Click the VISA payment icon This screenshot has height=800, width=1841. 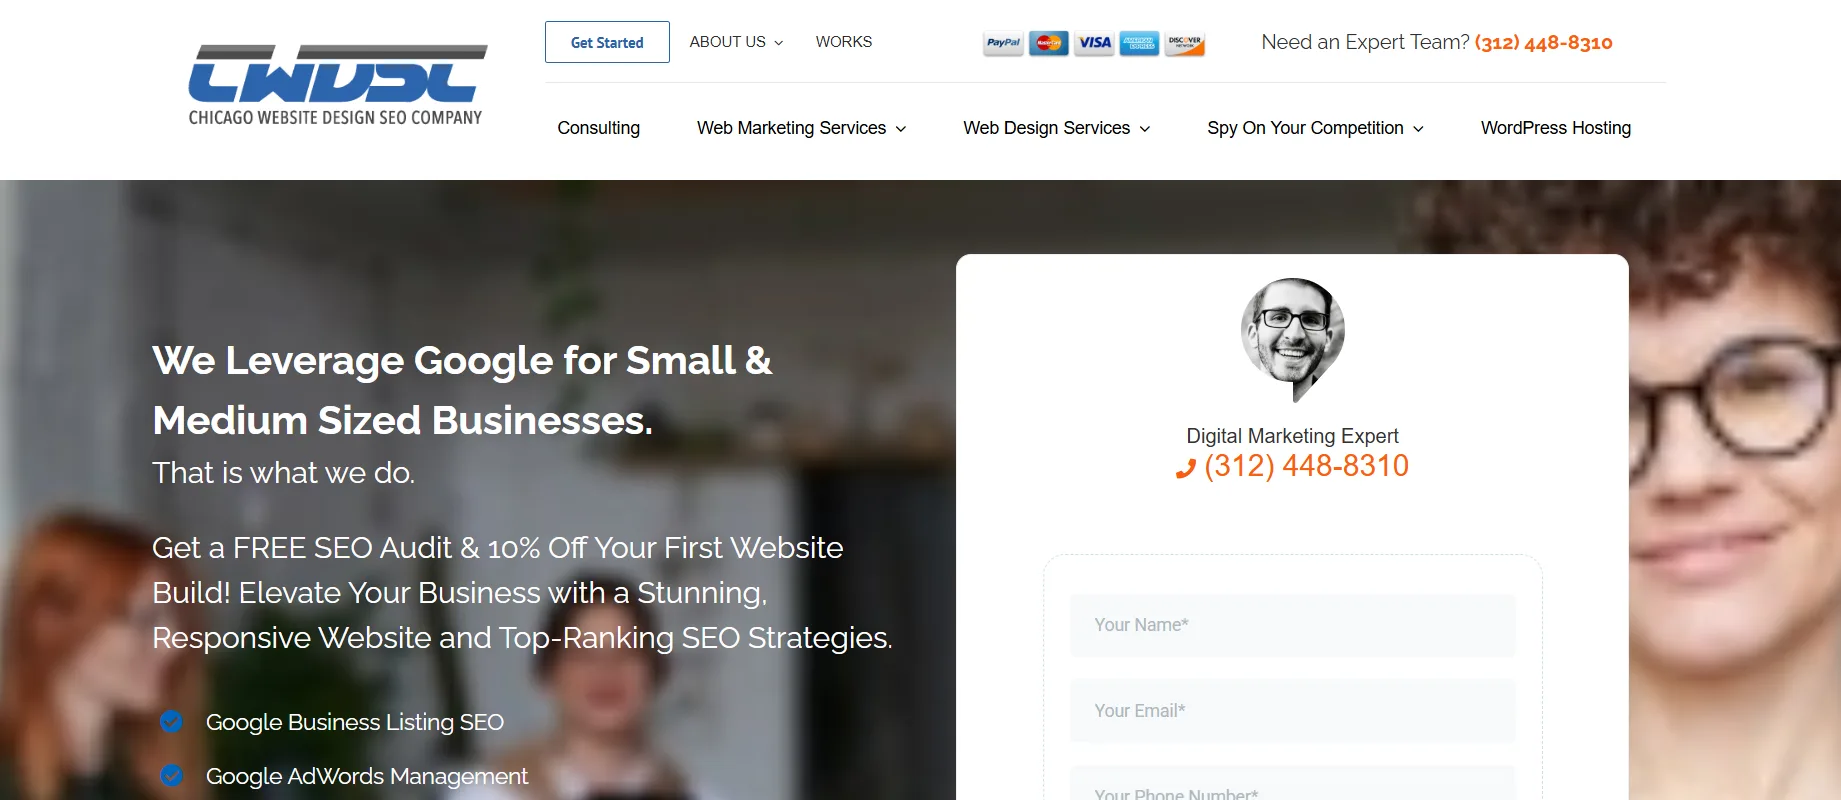(1094, 43)
